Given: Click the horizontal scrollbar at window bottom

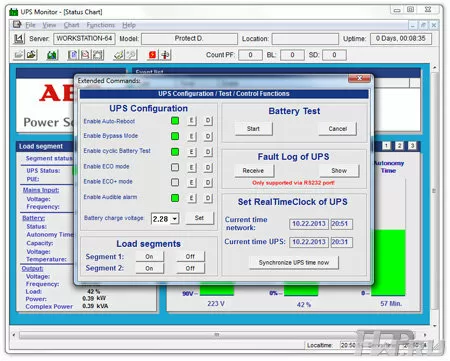Looking at the screenshot, I should pyautogui.click(x=218, y=335).
